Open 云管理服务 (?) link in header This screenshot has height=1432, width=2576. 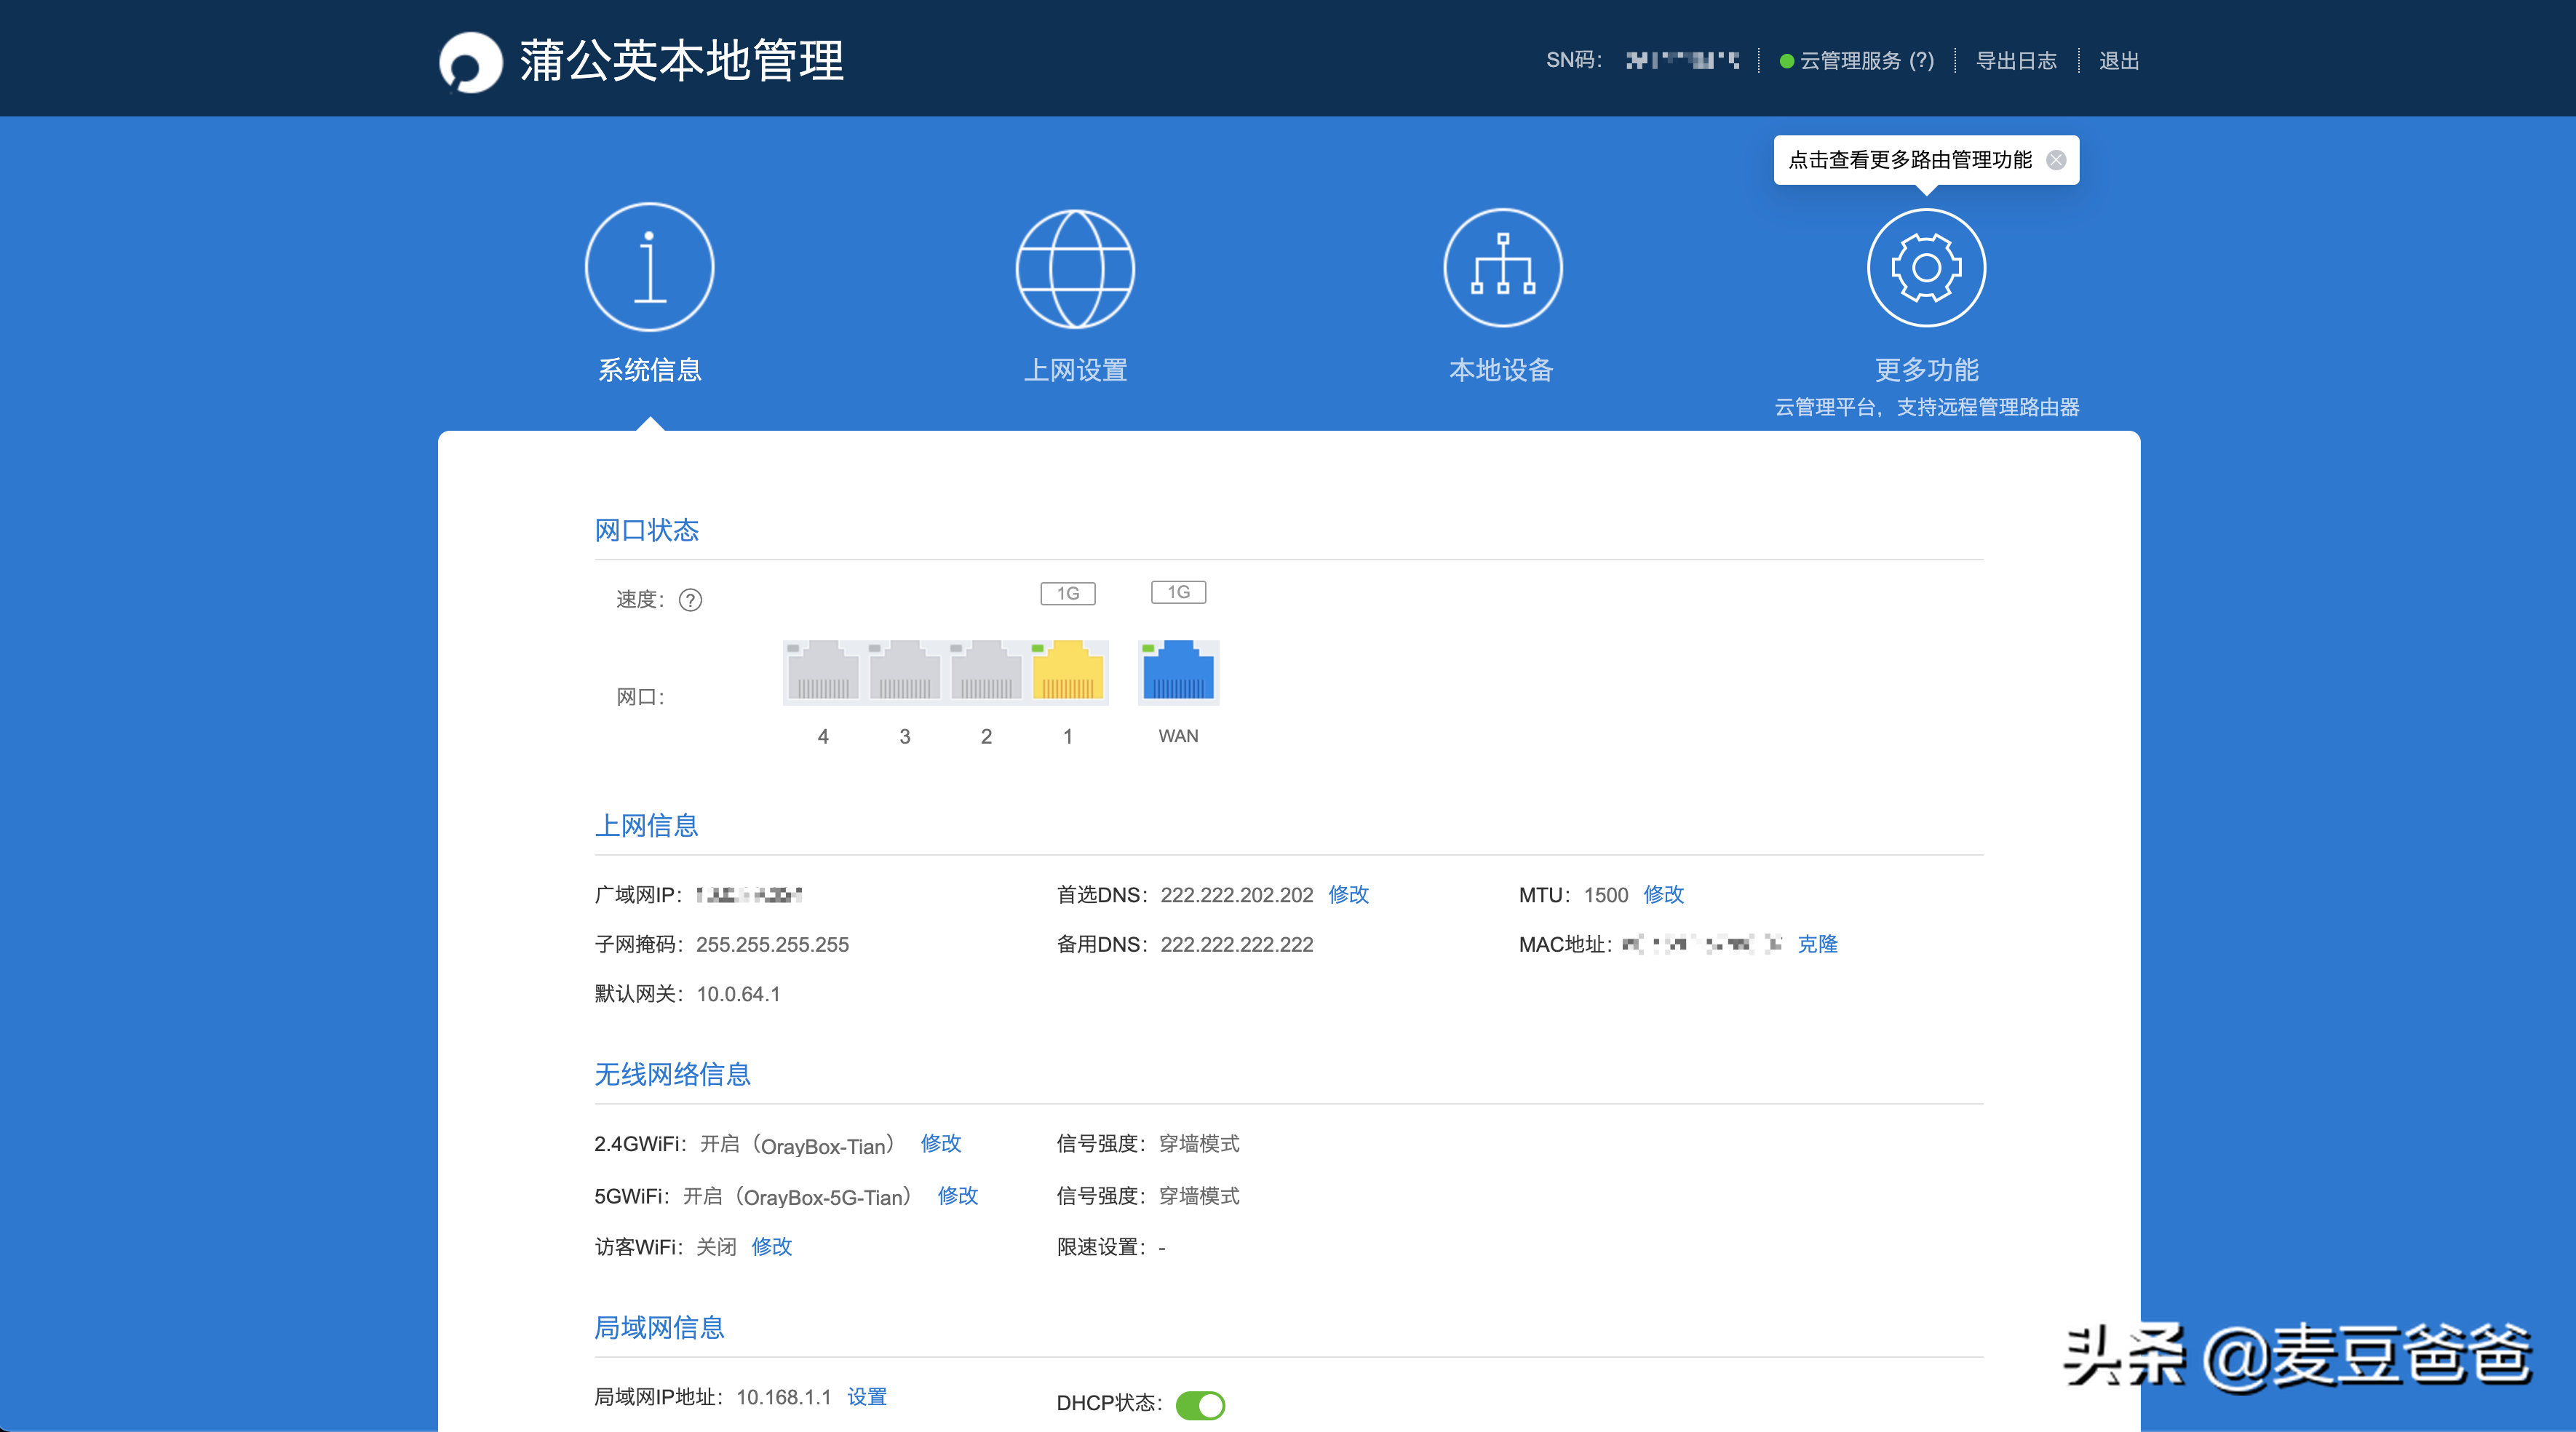point(1866,61)
